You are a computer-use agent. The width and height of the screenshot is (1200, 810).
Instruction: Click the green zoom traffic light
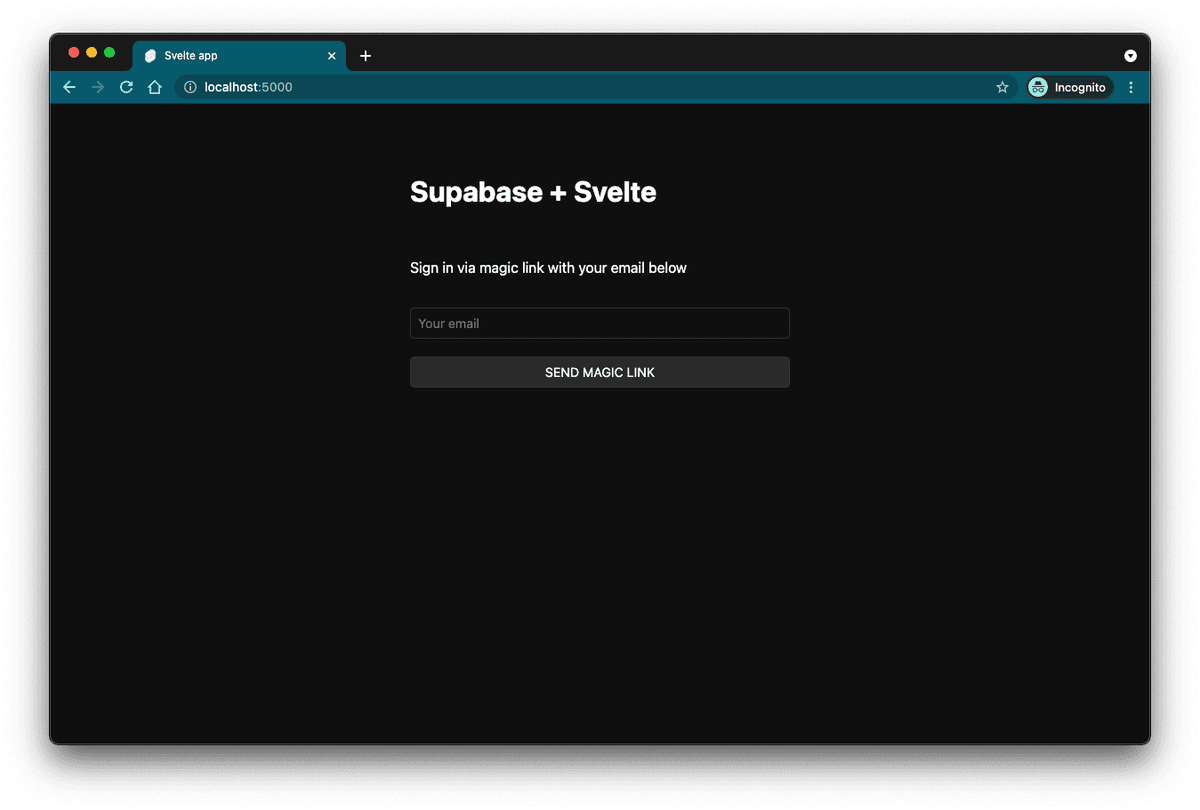[108, 51]
